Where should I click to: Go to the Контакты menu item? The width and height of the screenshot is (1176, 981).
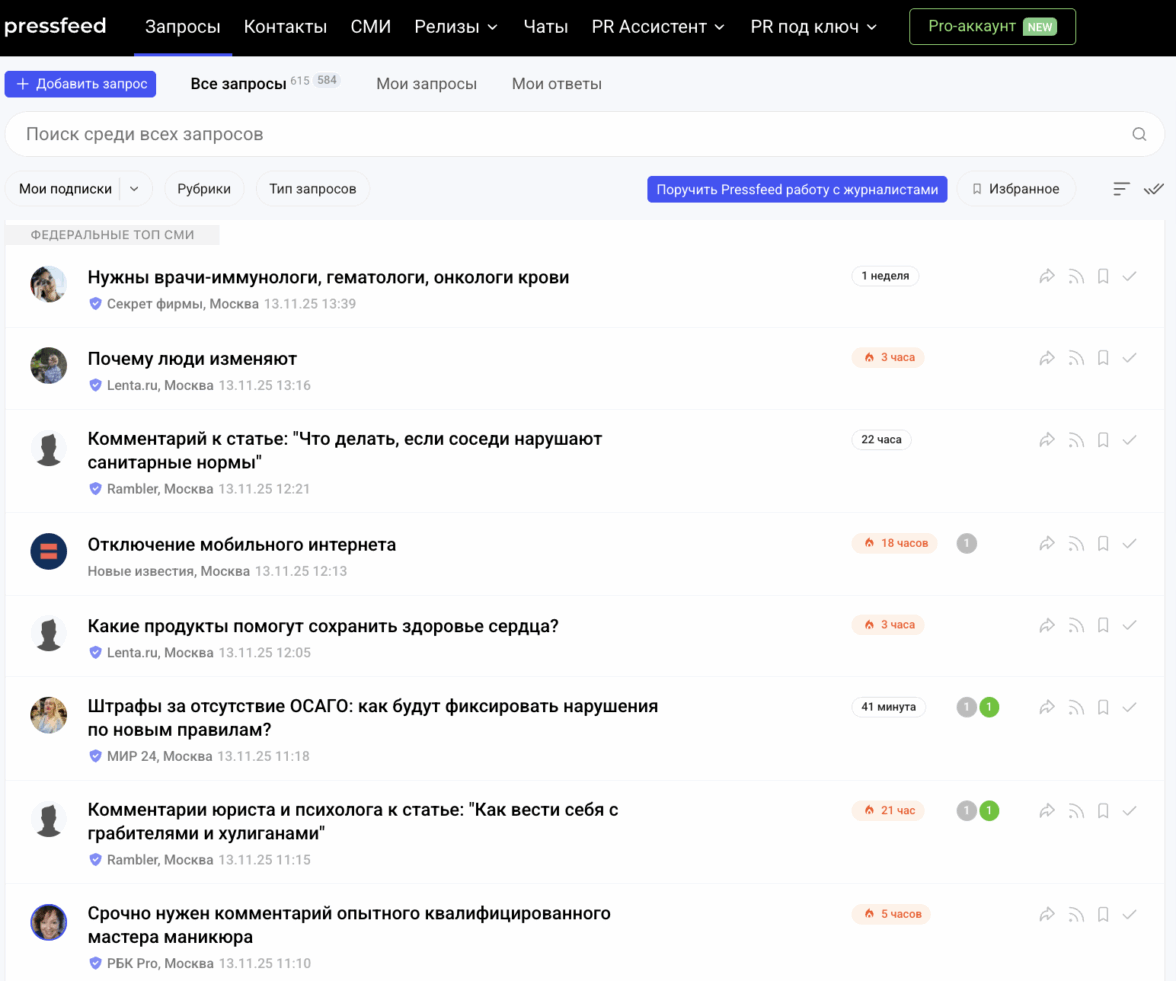285,27
